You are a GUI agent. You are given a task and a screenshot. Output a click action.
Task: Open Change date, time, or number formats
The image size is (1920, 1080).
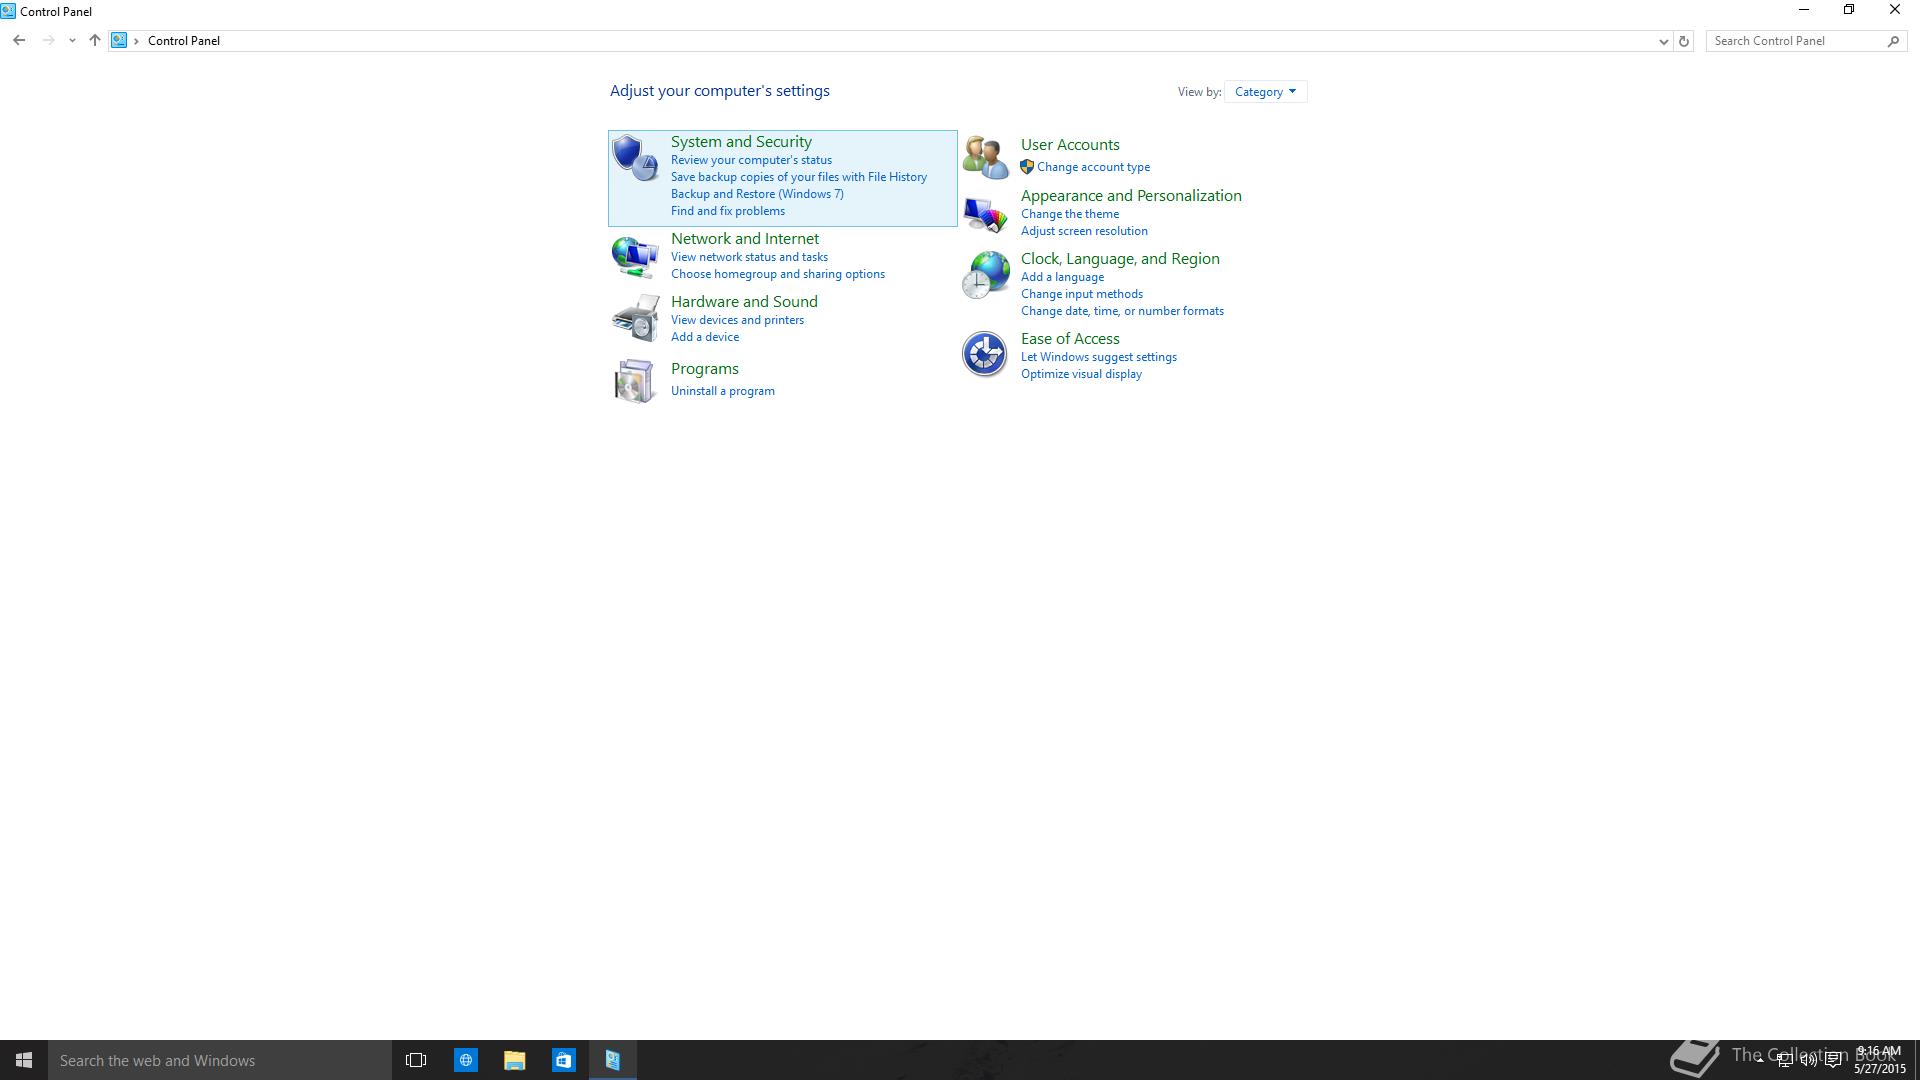tap(1122, 311)
